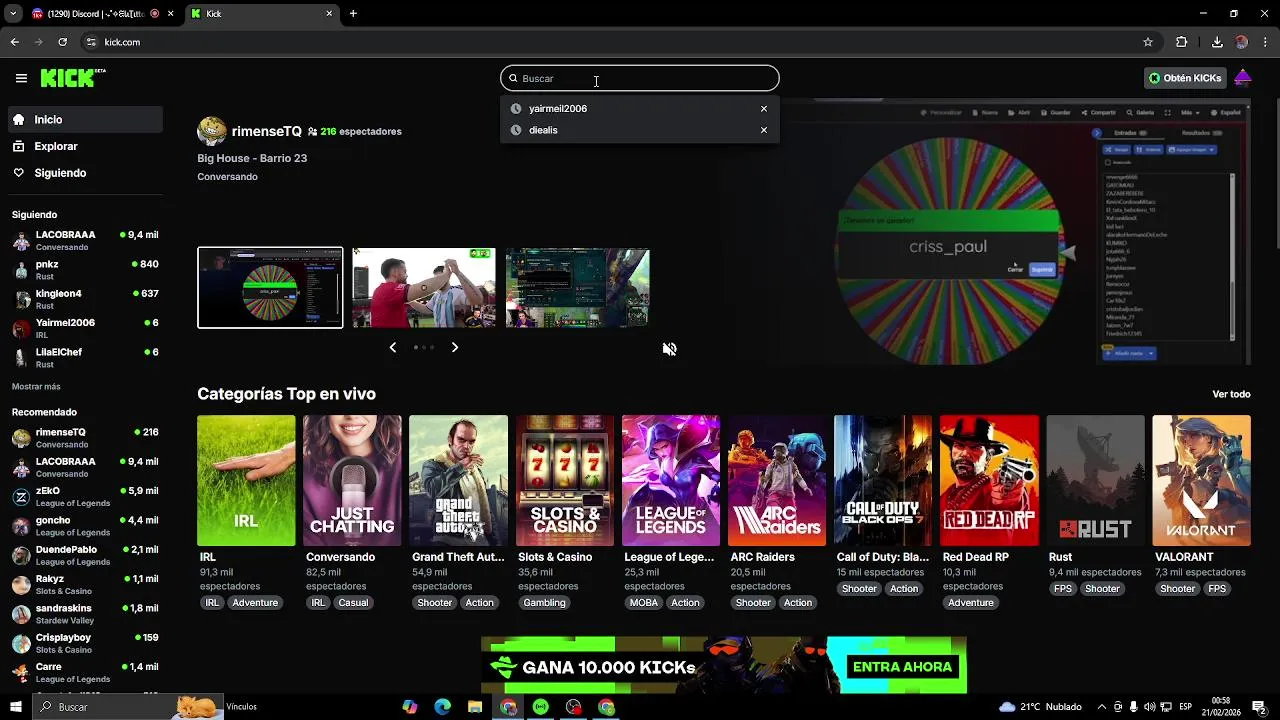Open Carre recommended channel
The height and width of the screenshot is (720, 1280).
(x=85, y=672)
